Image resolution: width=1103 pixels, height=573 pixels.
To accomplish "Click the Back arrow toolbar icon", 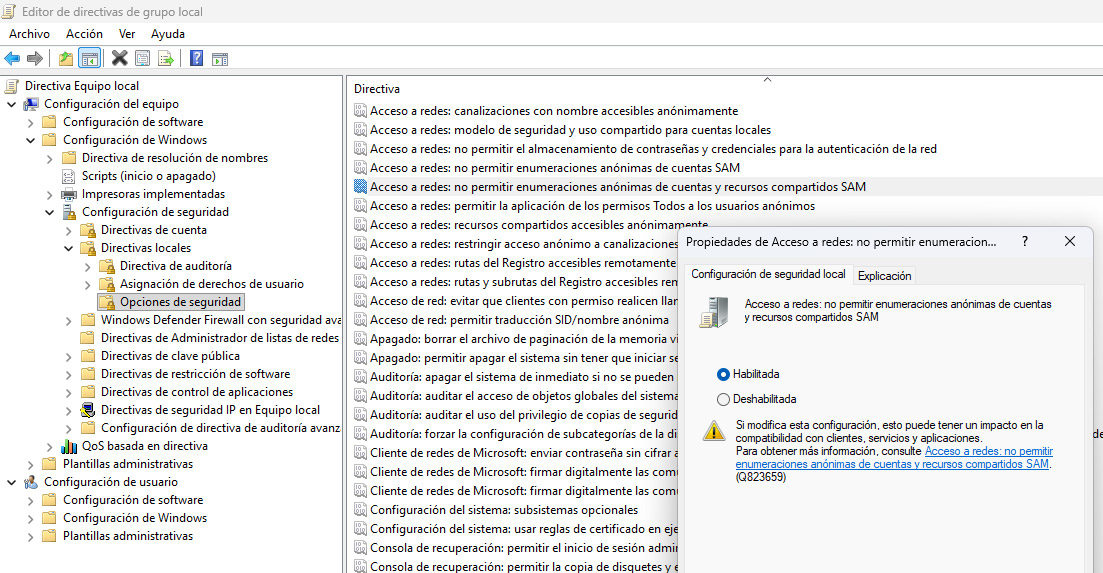I will click(12, 58).
